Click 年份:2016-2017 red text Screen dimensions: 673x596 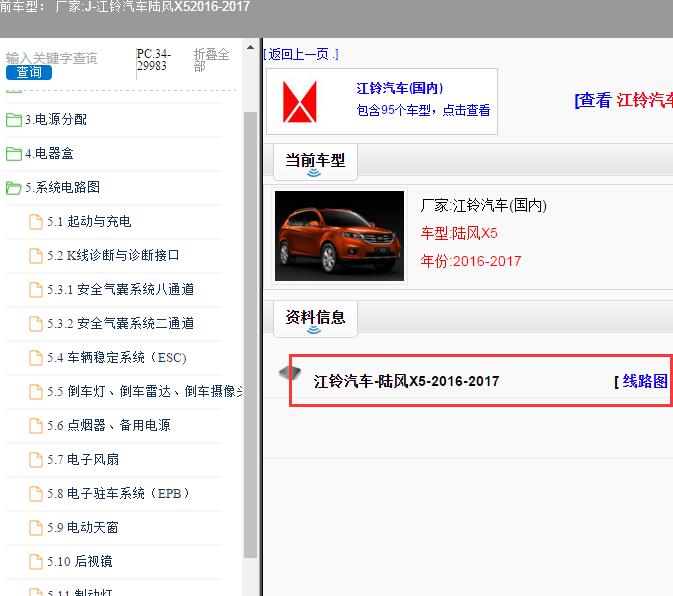point(471,261)
